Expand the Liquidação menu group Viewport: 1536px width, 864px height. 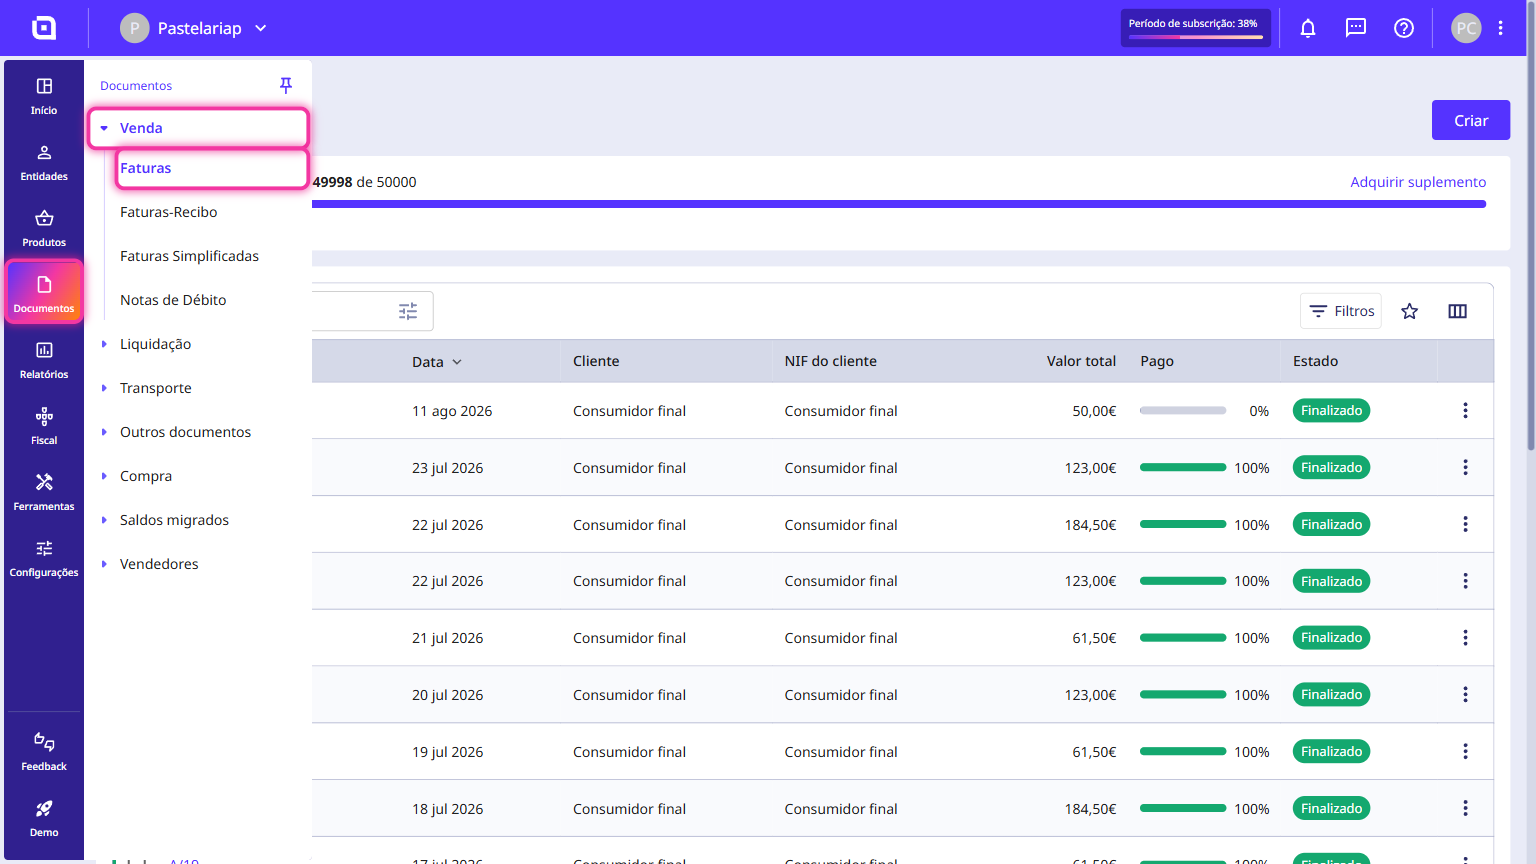(199, 344)
